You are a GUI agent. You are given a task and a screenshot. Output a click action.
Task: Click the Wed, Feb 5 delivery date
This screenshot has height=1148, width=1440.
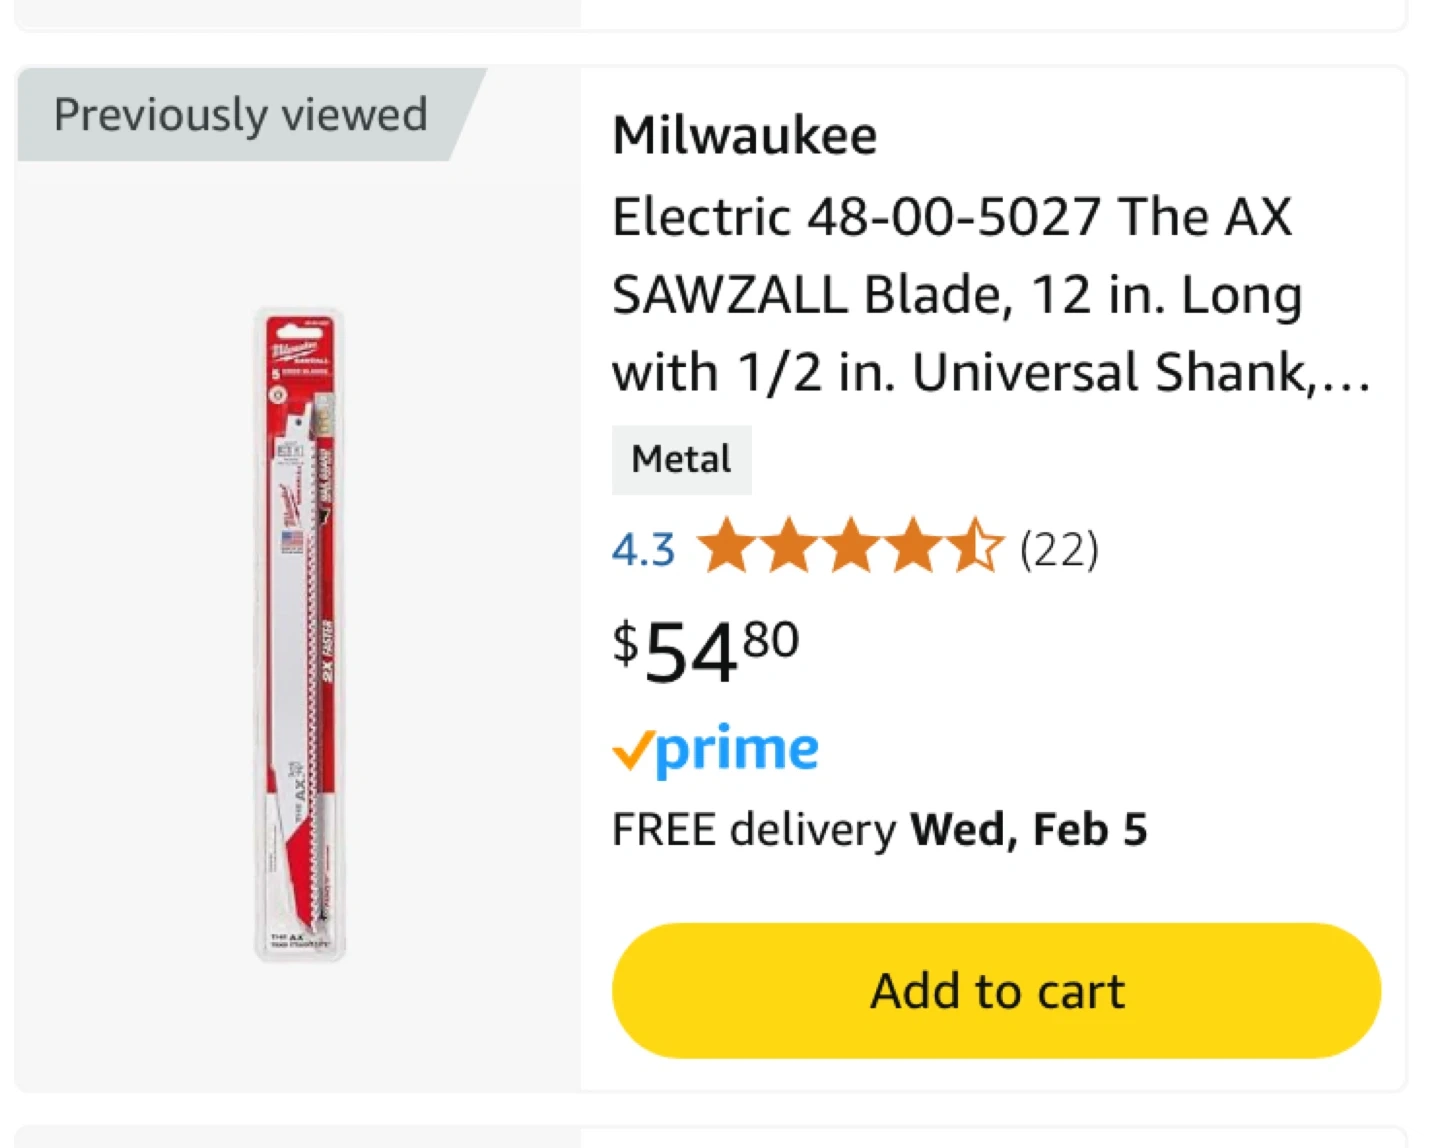[1028, 830]
